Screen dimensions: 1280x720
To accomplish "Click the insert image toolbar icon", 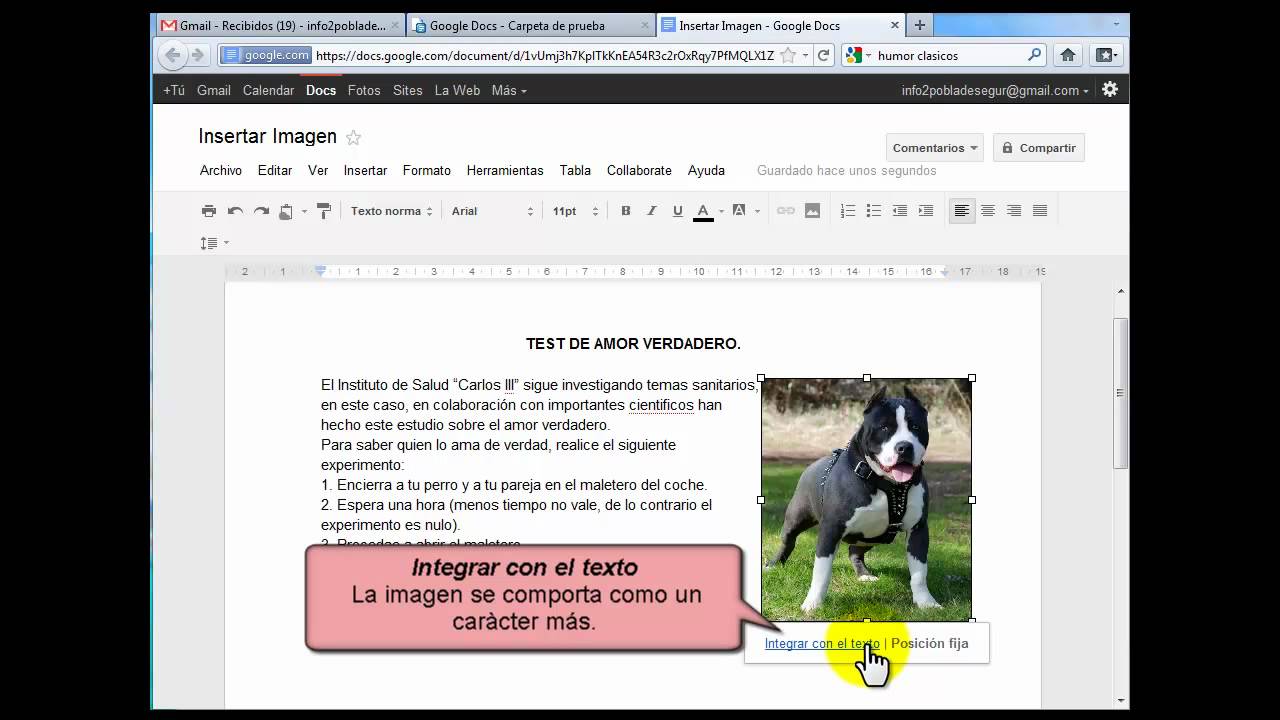I will coord(812,211).
